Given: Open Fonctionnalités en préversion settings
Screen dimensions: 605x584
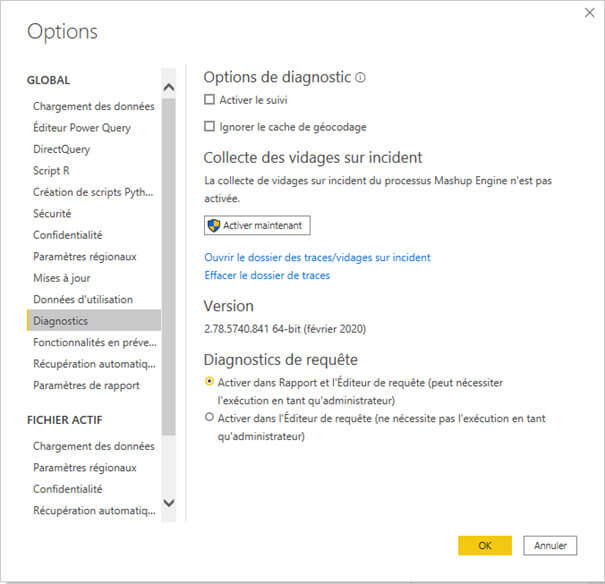Looking at the screenshot, I should [x=93, y=342].
